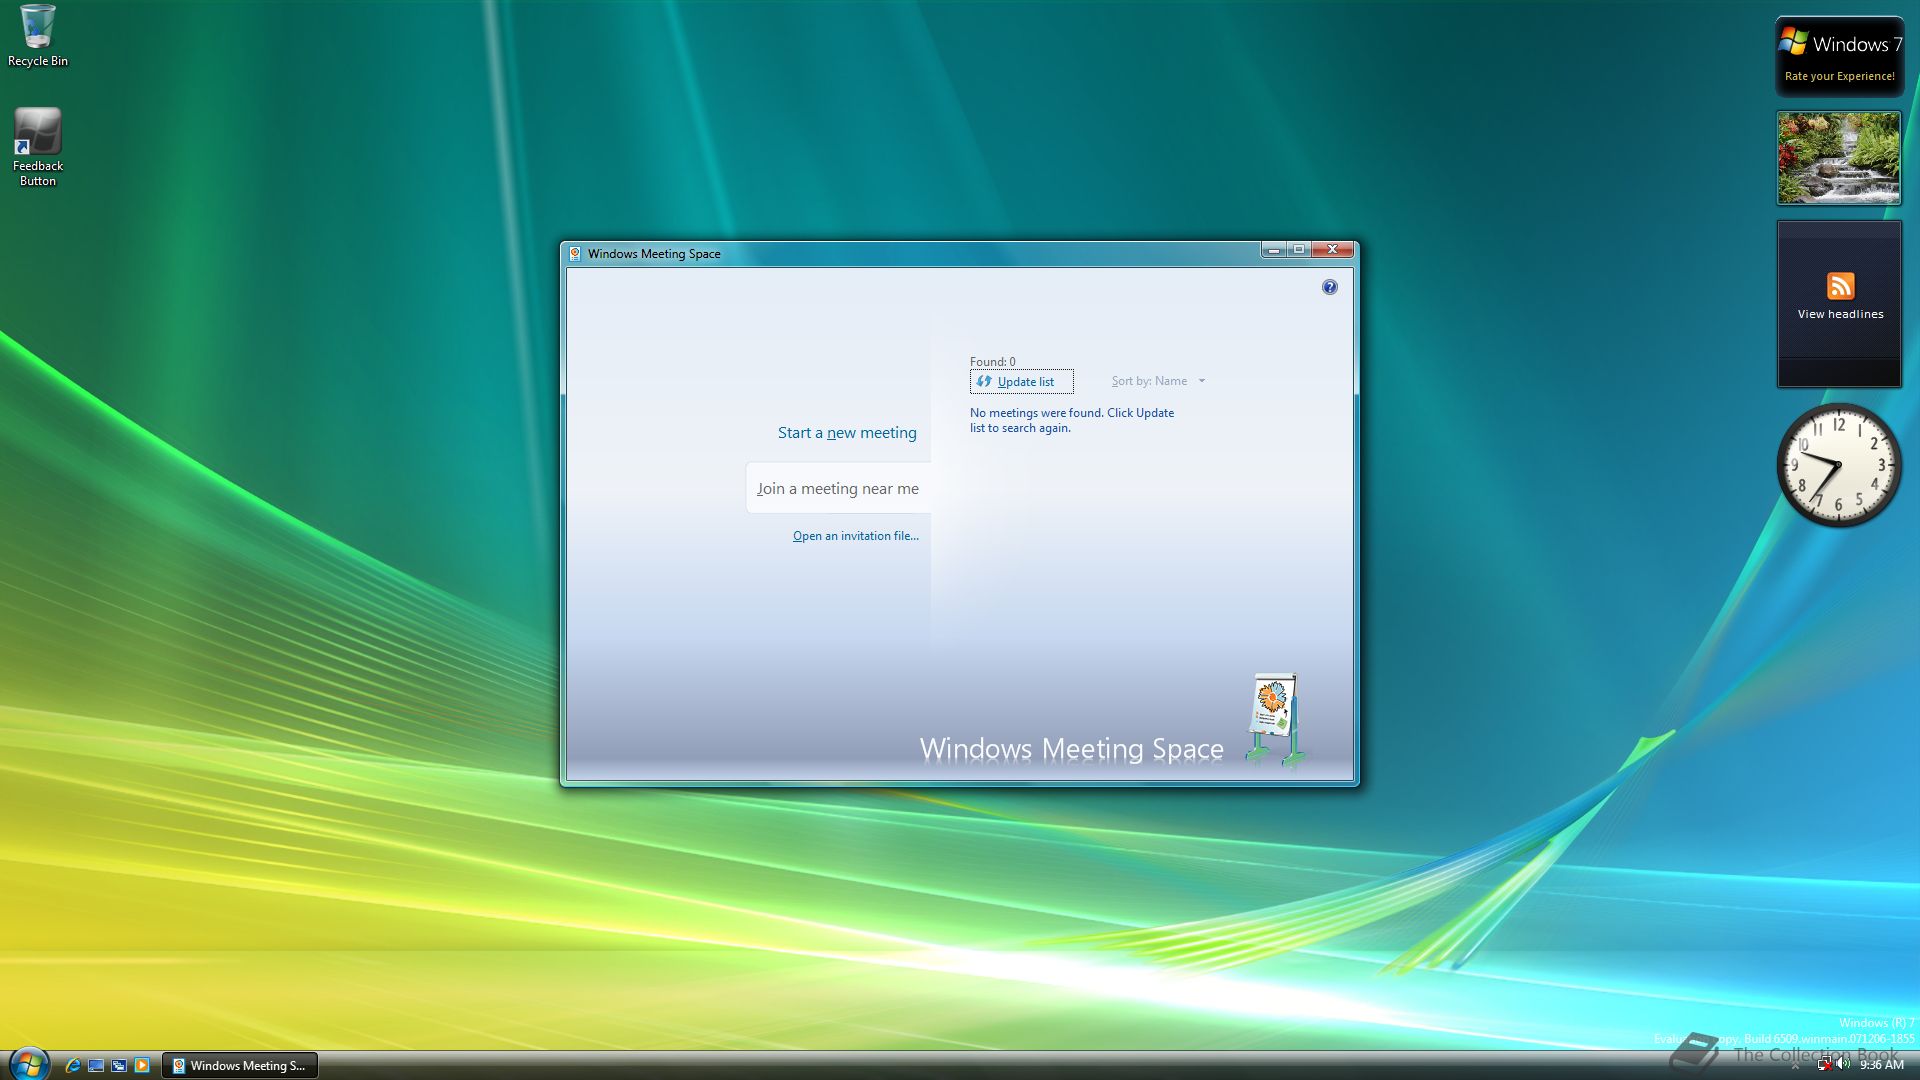1920x1080 pixels.
Task: Click Switch between windows Quick Launch icon
Action: [119, 1065]
